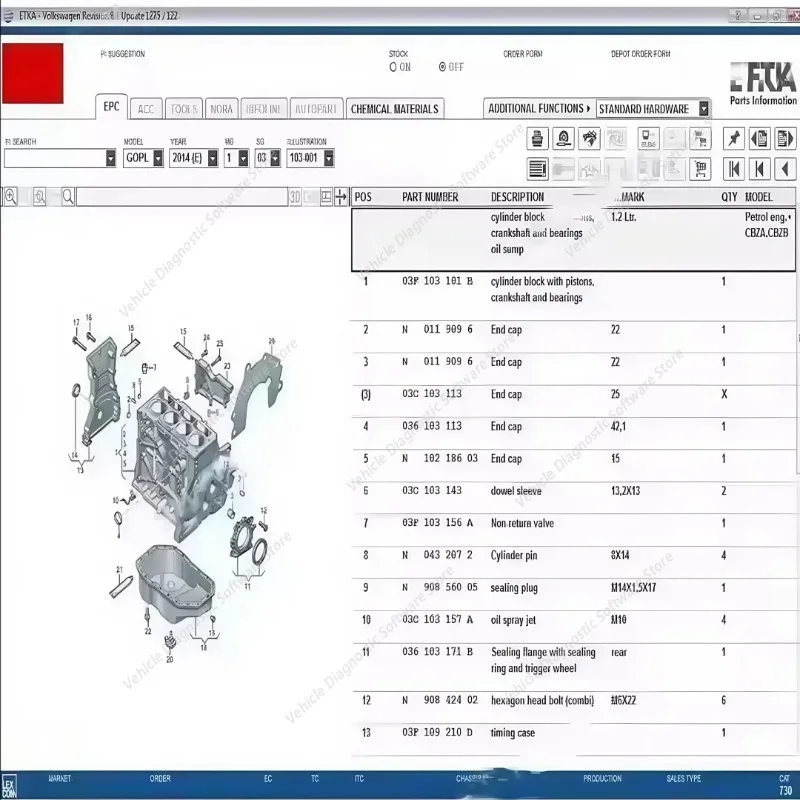Screen dimensions: 800x800
Task: Click the zoom region magnifier icon
Action: click(x=39, y=196)
